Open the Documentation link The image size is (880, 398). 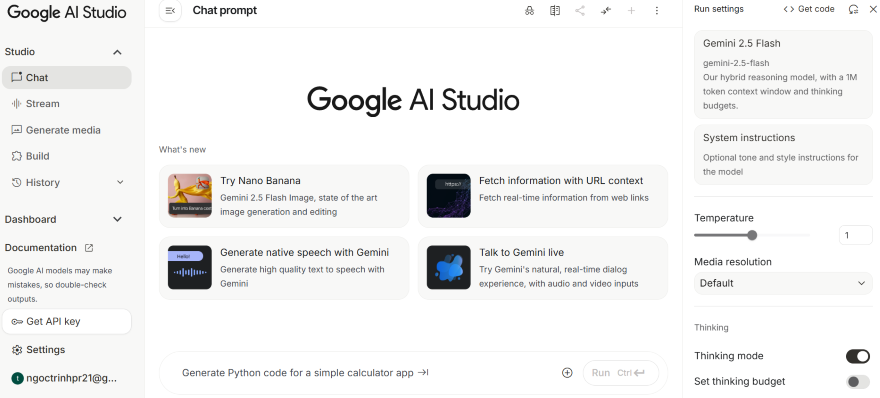(x=49, y=248)
